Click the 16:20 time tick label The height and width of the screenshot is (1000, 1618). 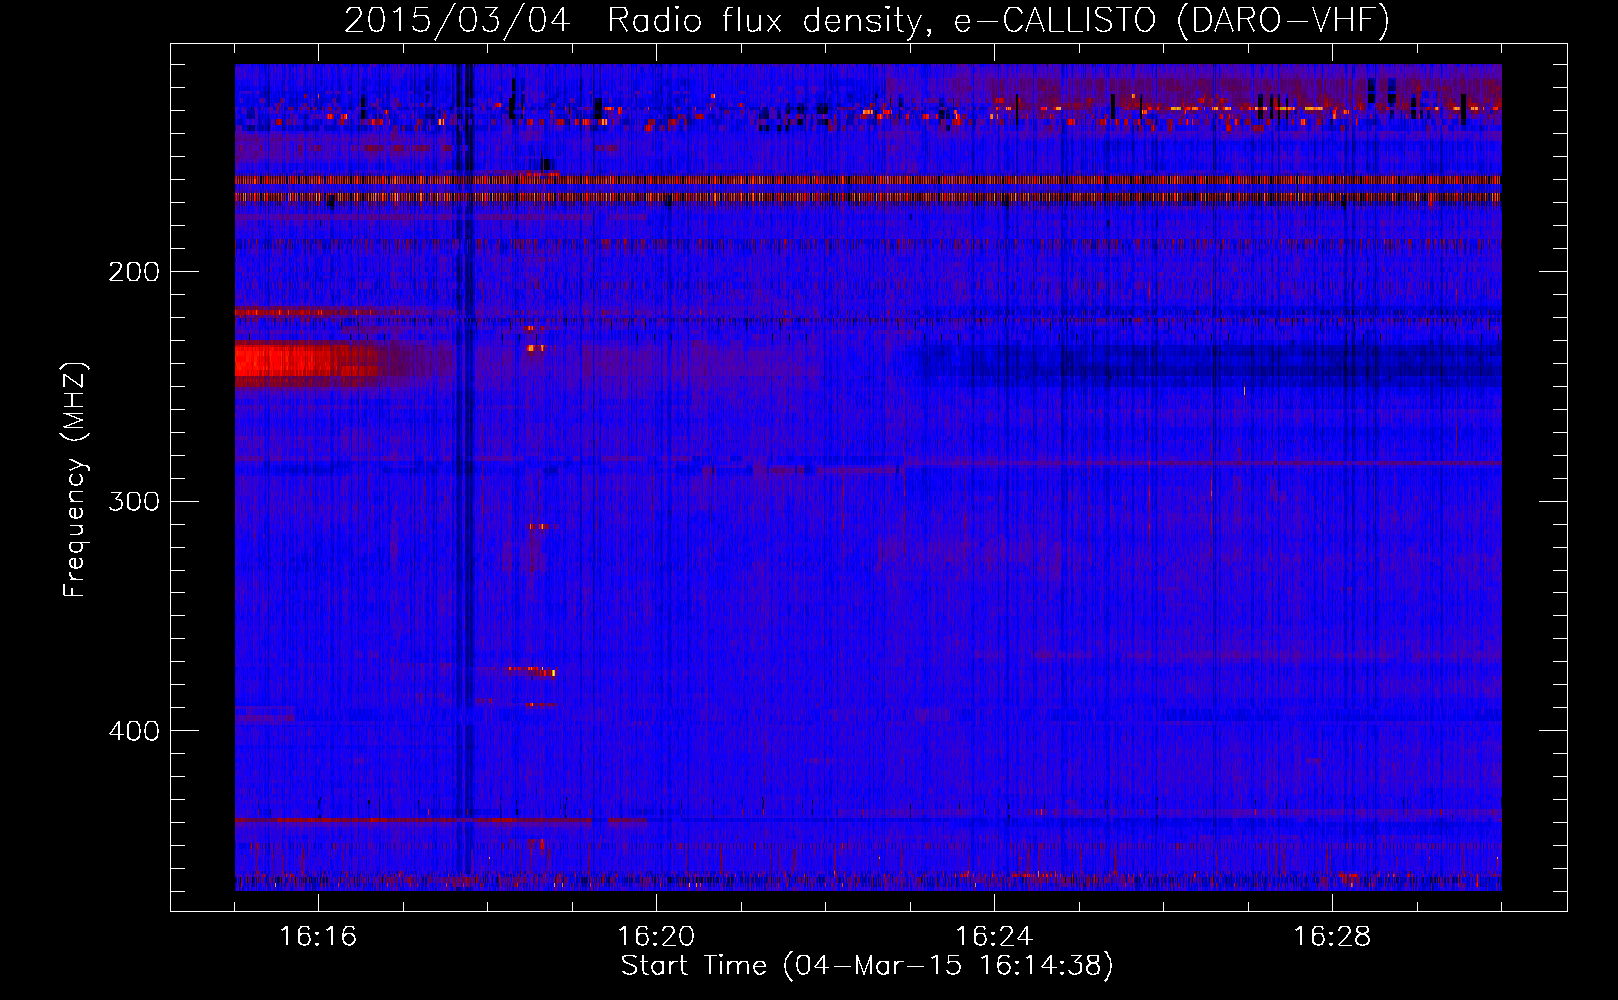pos(656,936)
